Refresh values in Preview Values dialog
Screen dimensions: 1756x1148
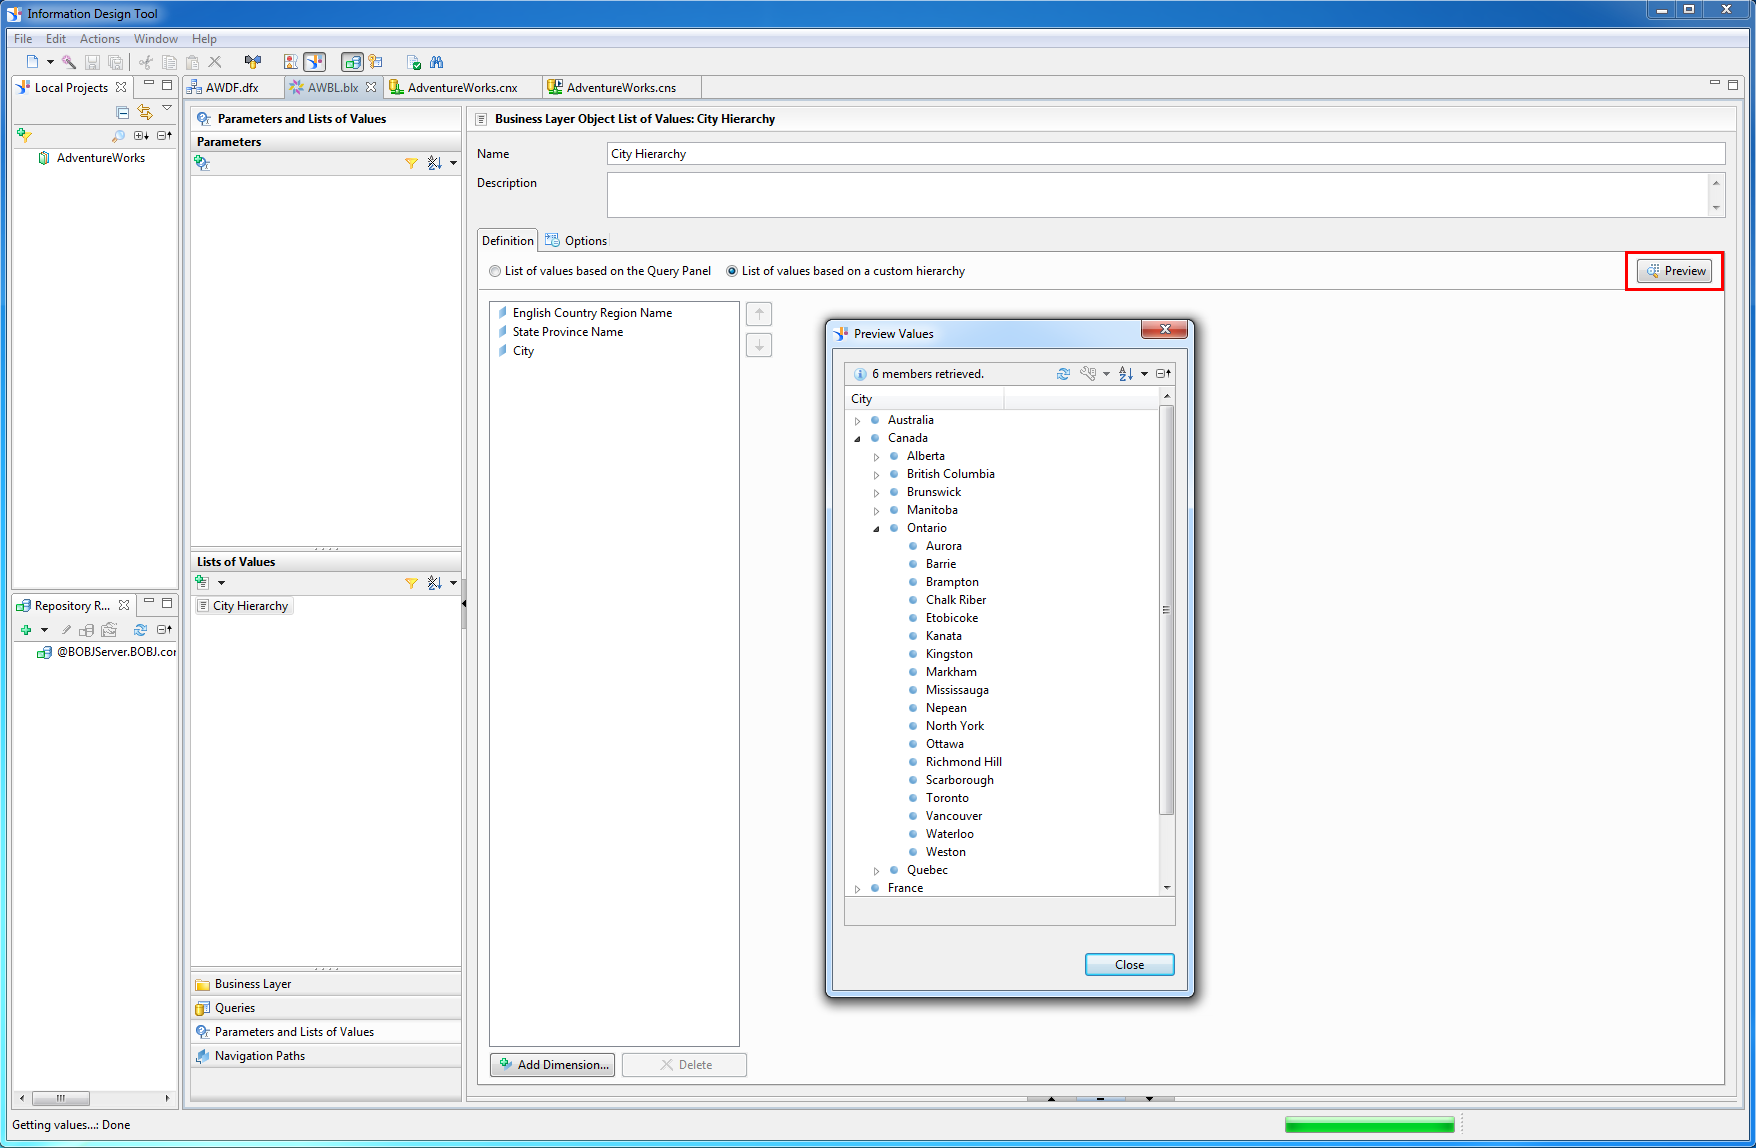[x=1063, y=374]
